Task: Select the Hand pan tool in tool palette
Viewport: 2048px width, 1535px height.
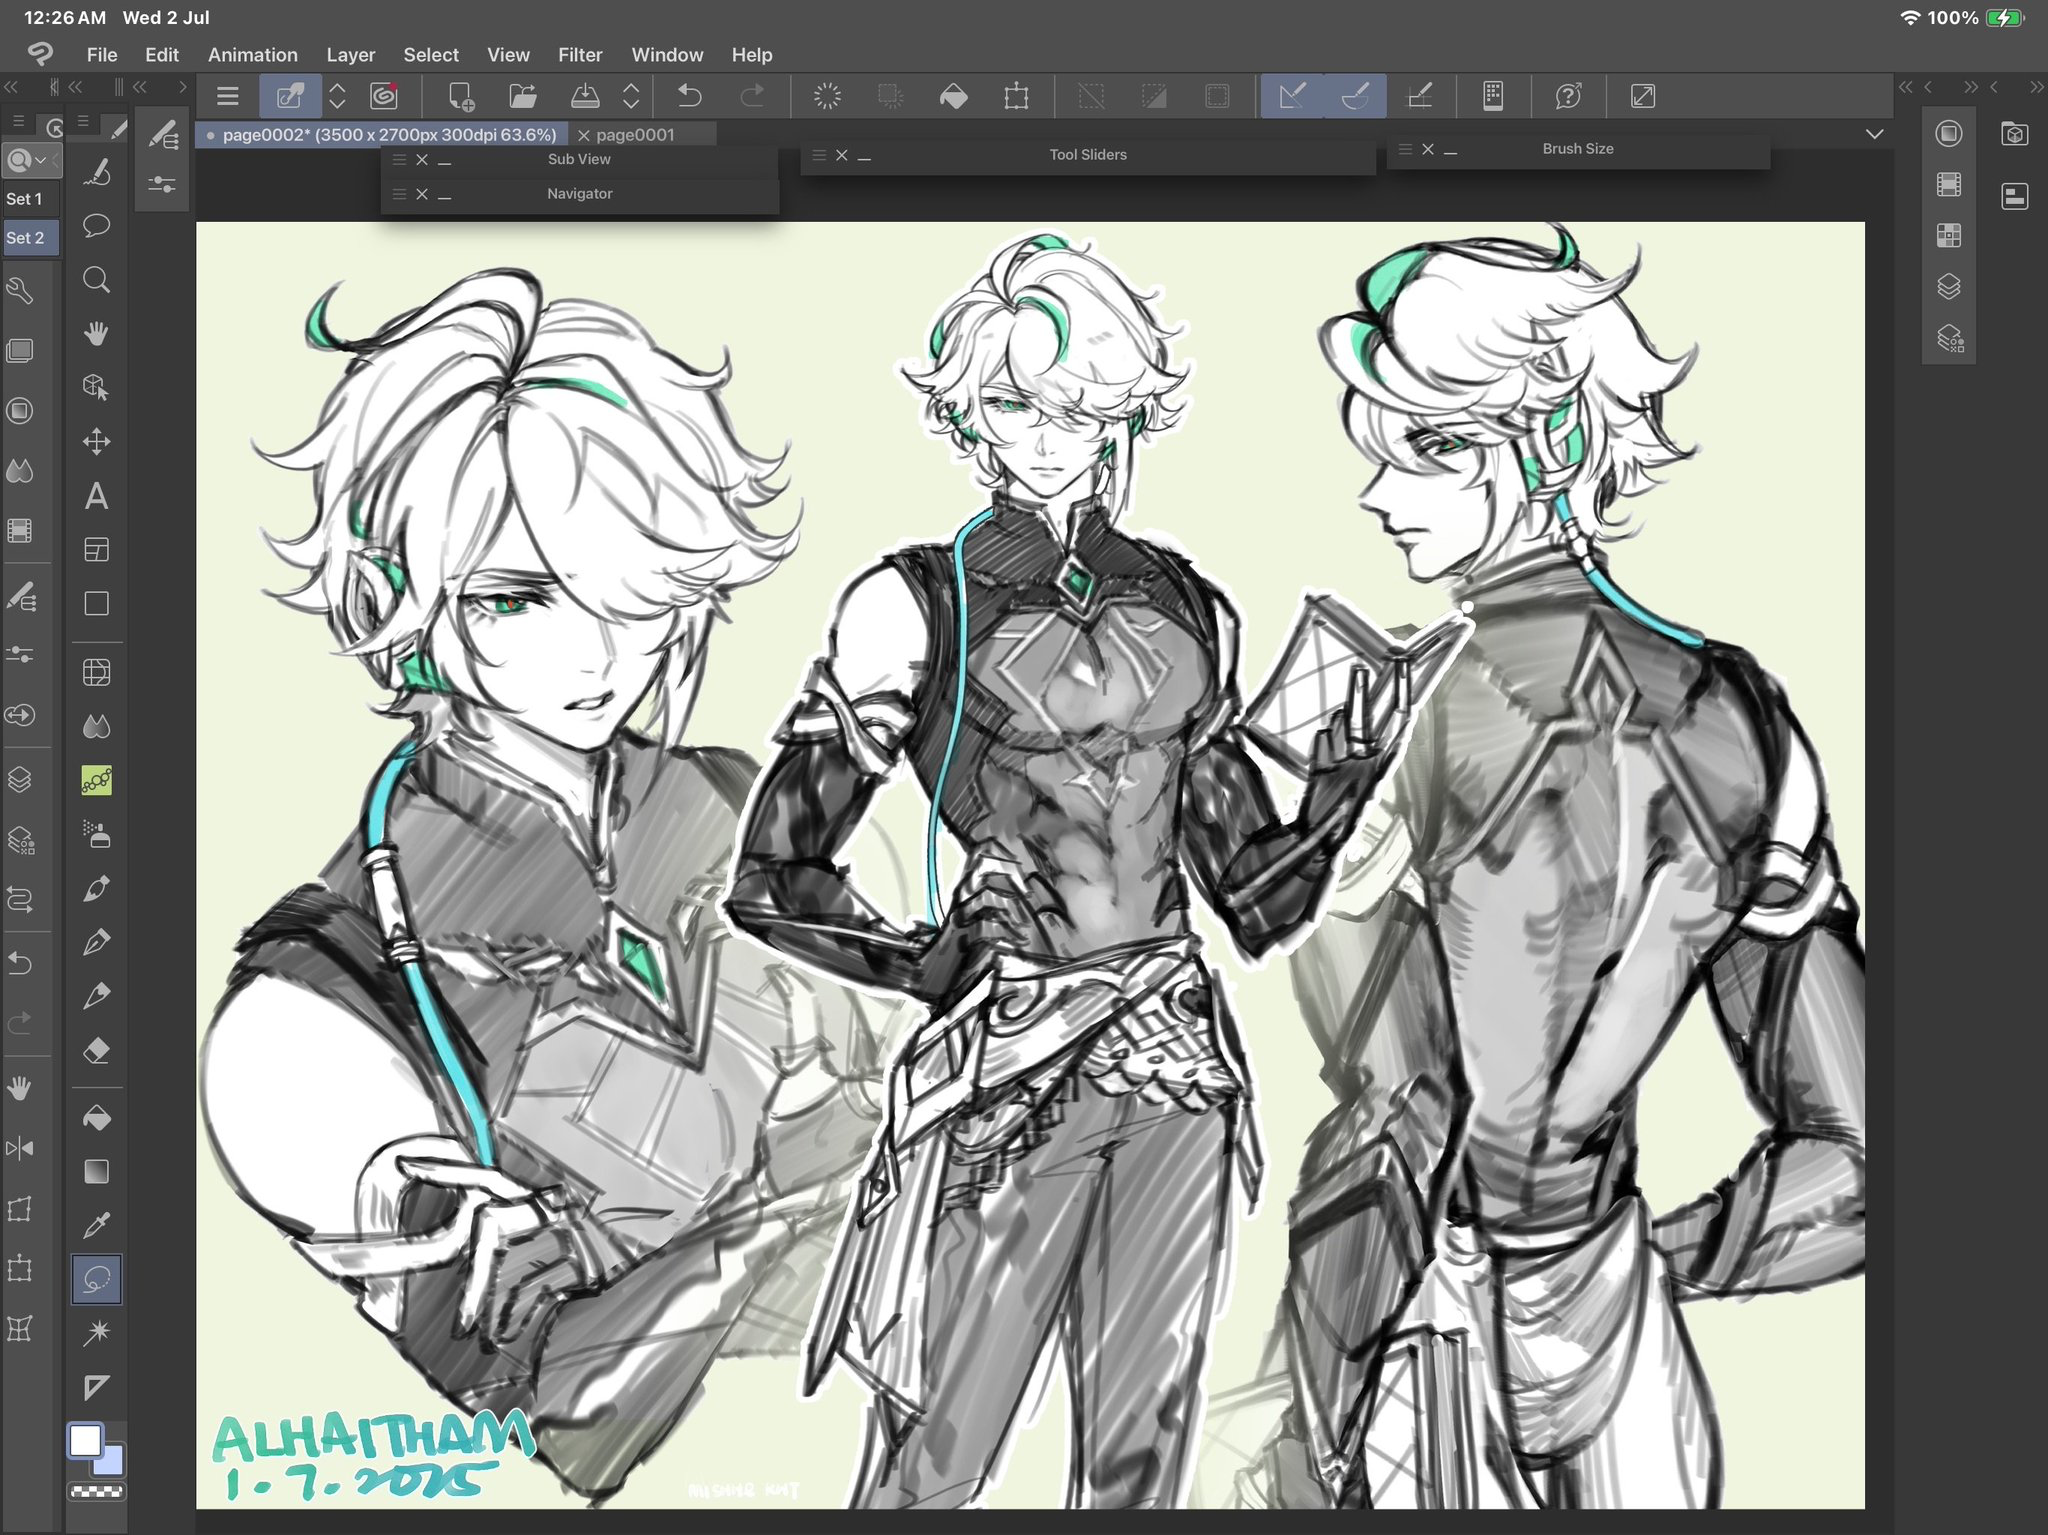Action: click(96, 333)
